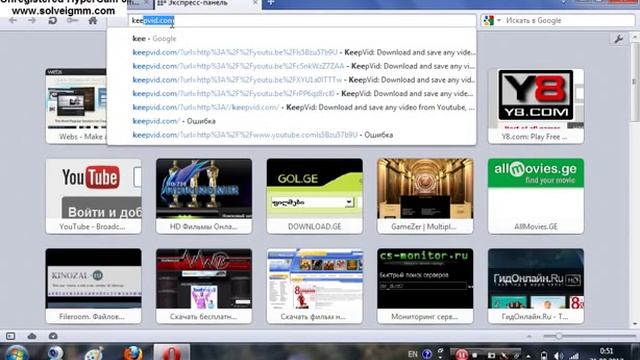Expand the search engine dropdown arrow
The image size is (640, 360).
pyautogui.click(x=499, y=20)
